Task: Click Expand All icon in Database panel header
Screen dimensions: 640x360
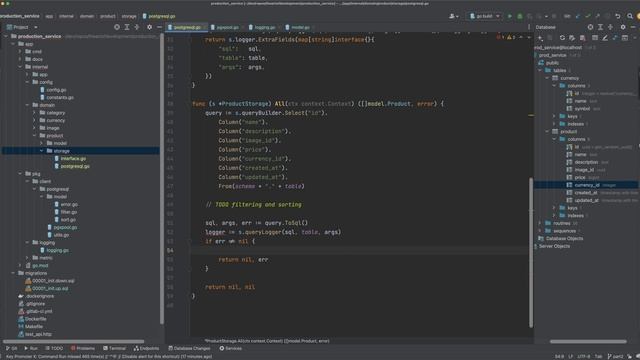Action: coord(600,27)
